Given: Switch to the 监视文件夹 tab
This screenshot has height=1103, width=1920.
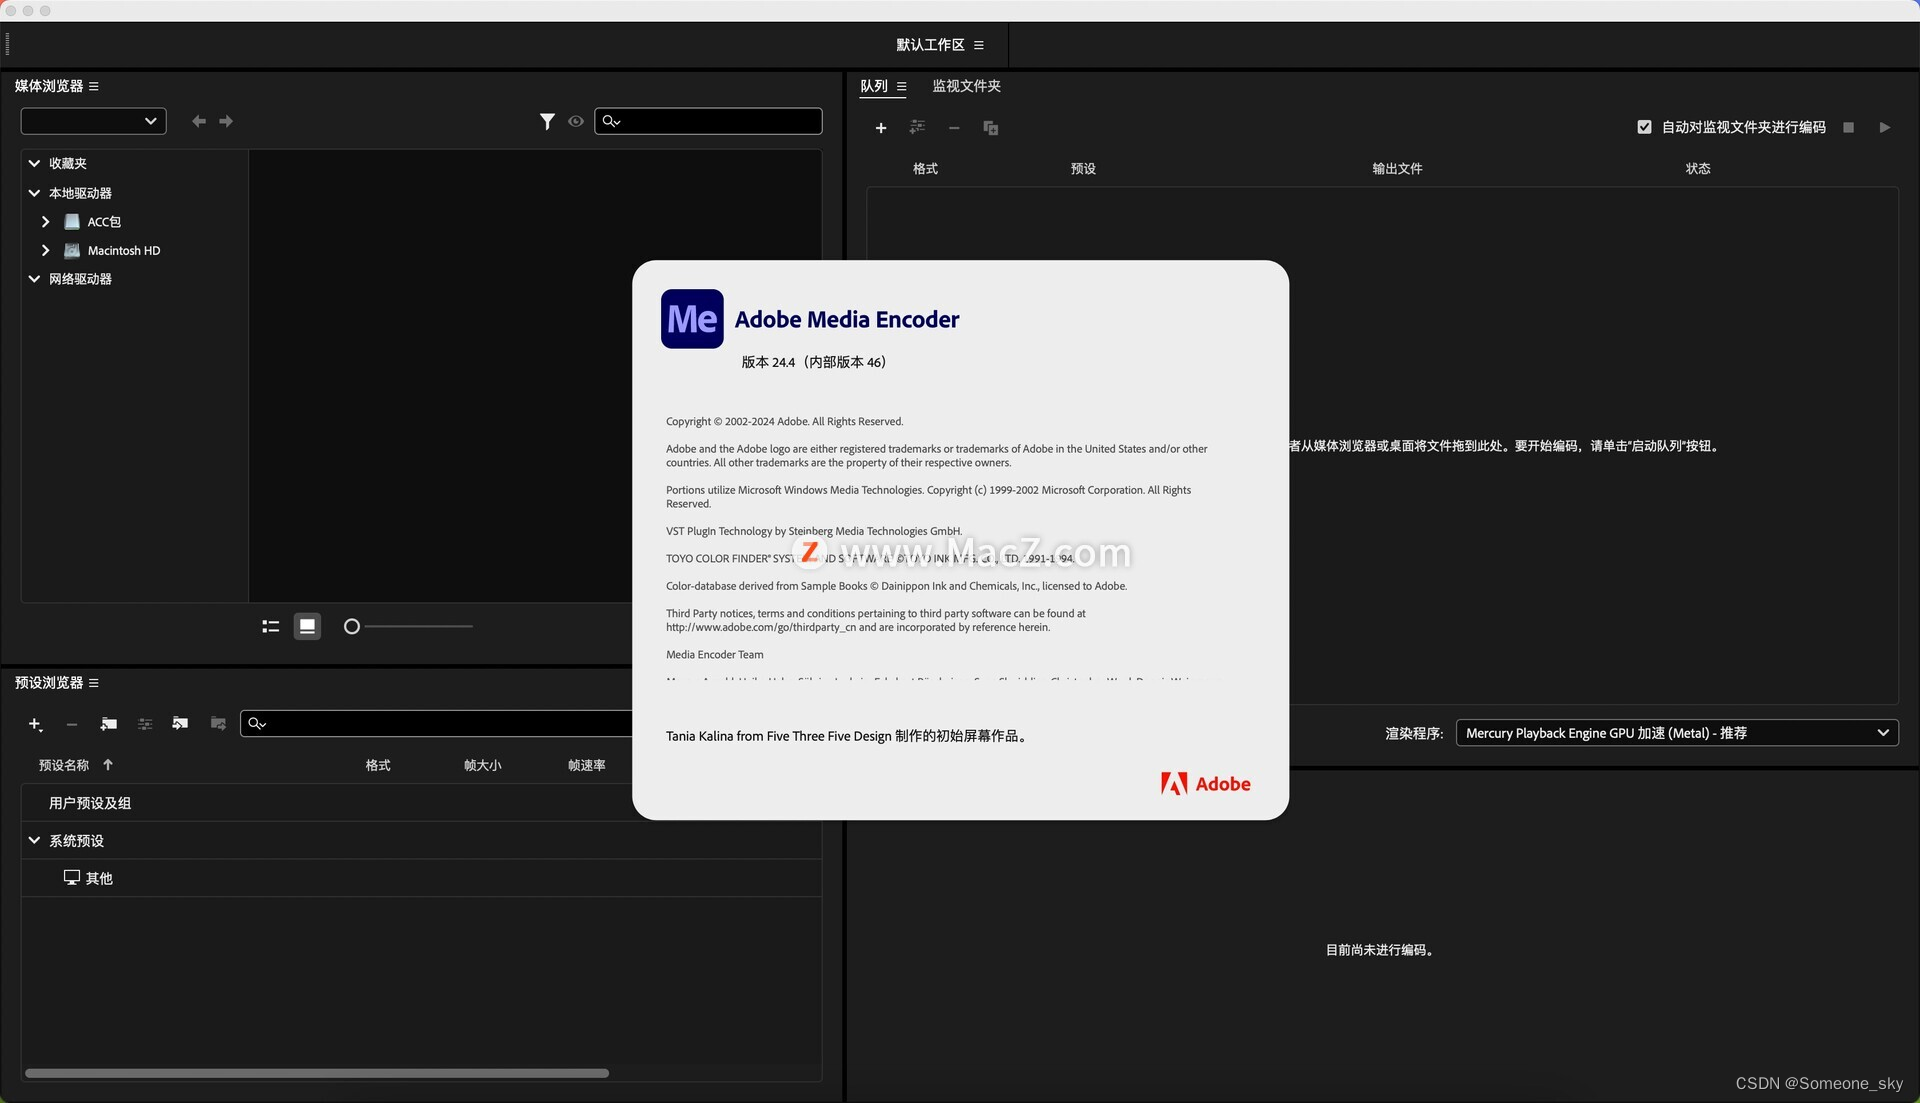Looking at the screenshot, I should 966,86.
